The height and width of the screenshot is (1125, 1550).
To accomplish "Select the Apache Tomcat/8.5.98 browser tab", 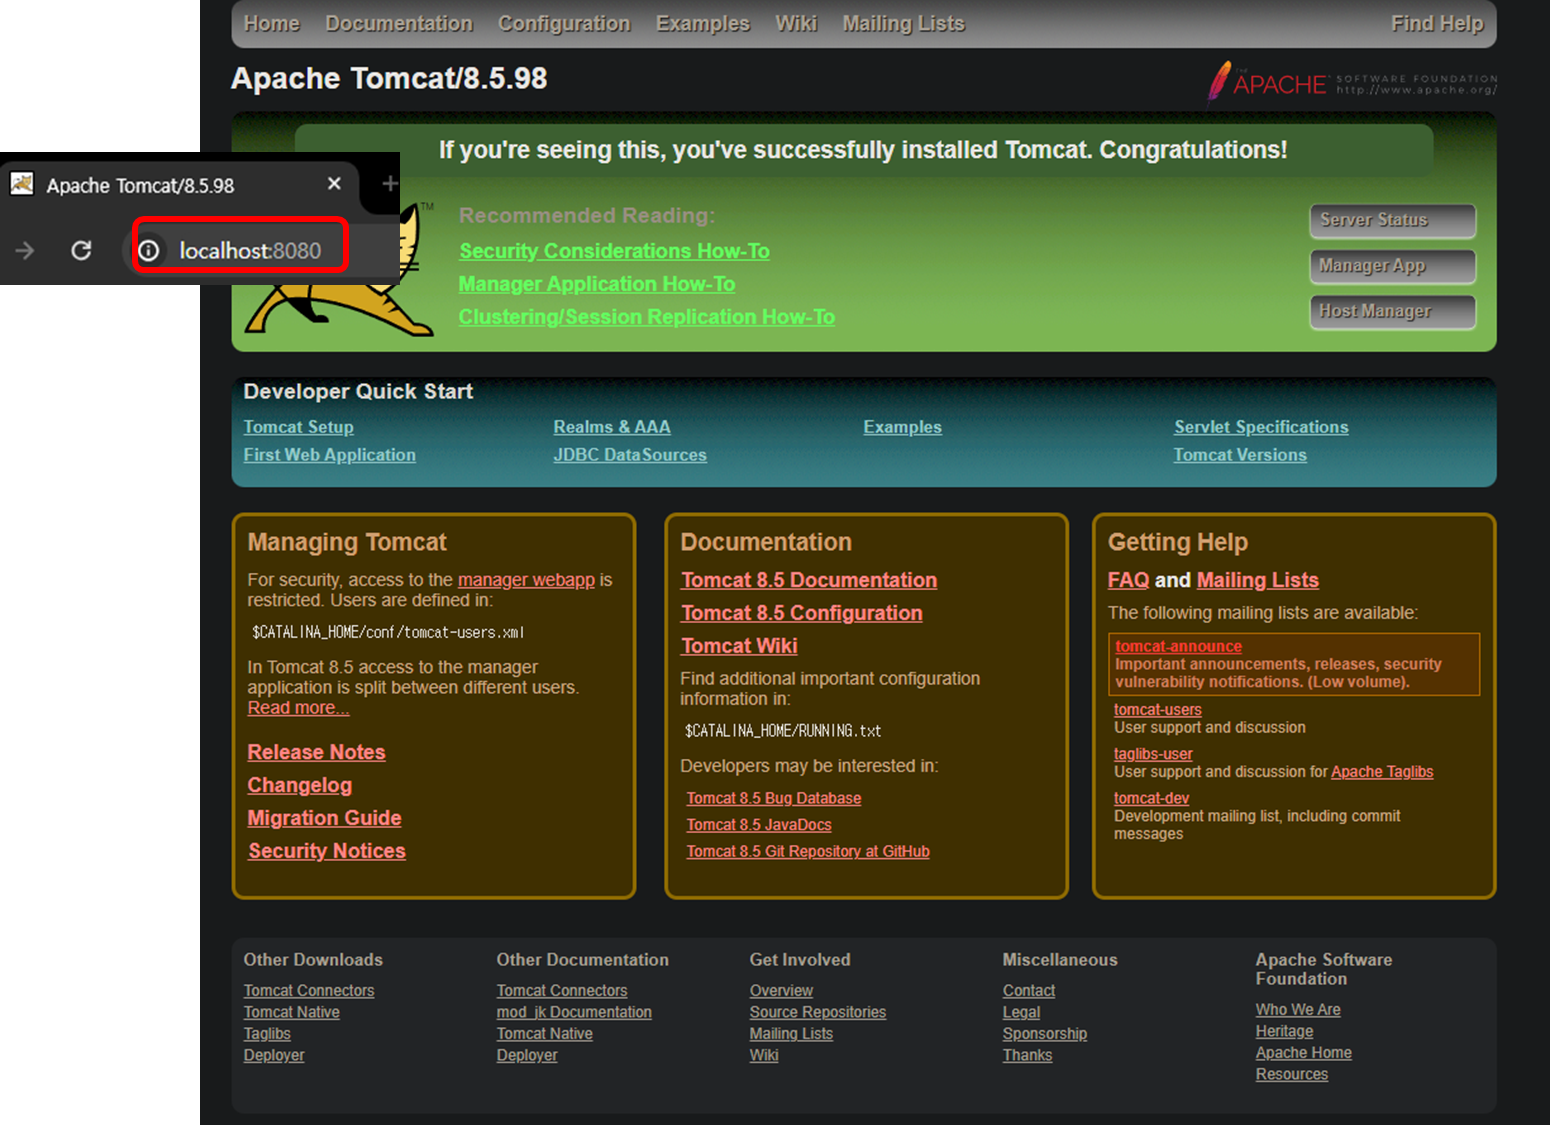I will pyautogui.click(x=178, y=185).
